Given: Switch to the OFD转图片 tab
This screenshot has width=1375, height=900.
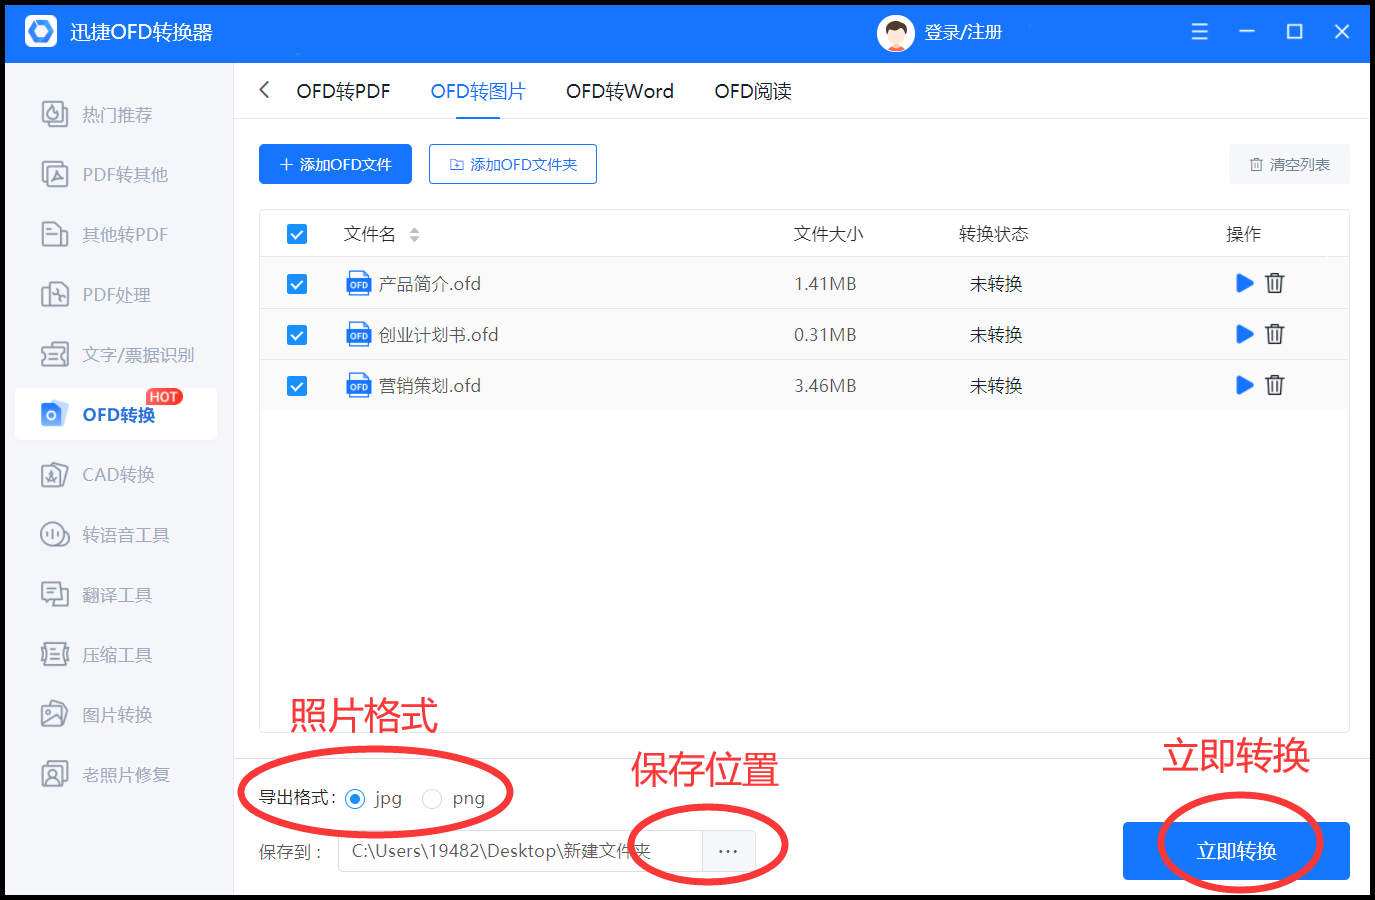Looking at the screenshot, I should coord(478,91).
